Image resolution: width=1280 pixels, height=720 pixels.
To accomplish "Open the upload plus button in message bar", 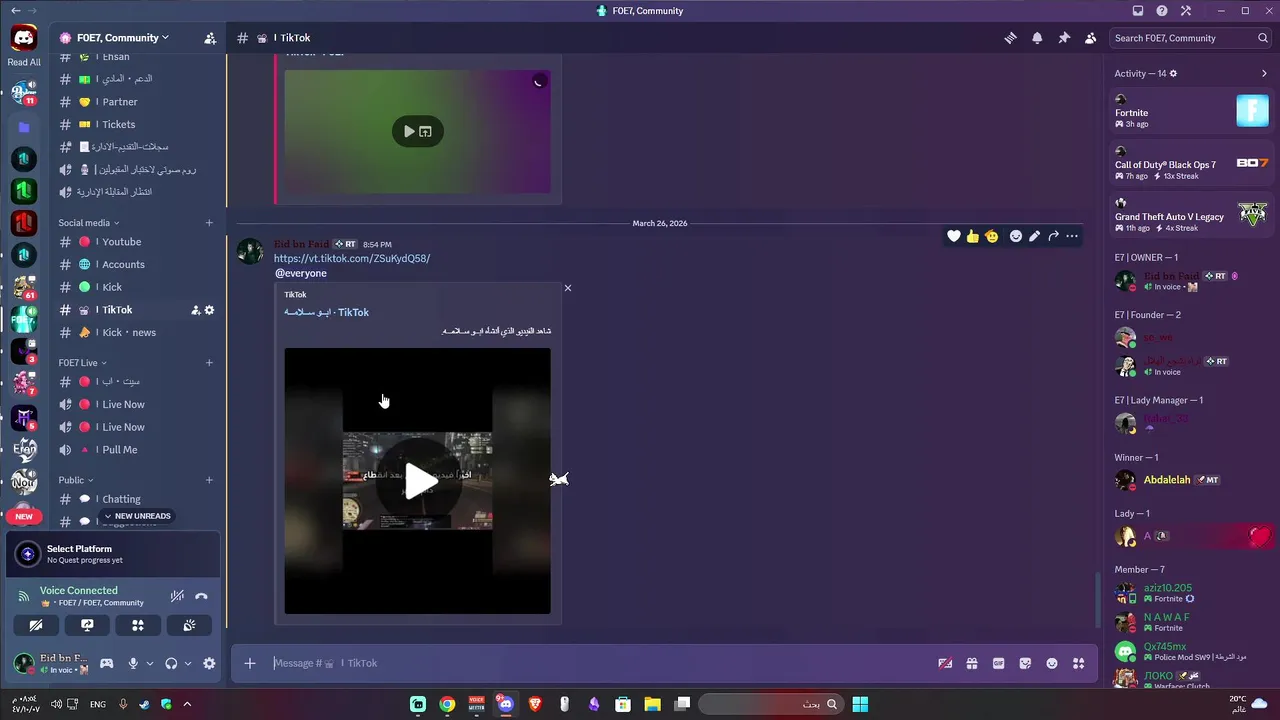I will (x=250, y=663).
